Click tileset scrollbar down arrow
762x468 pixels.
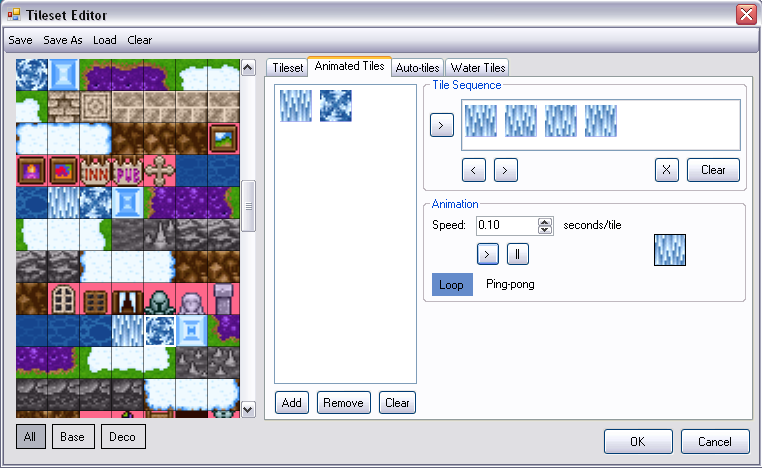pos(248,410)
